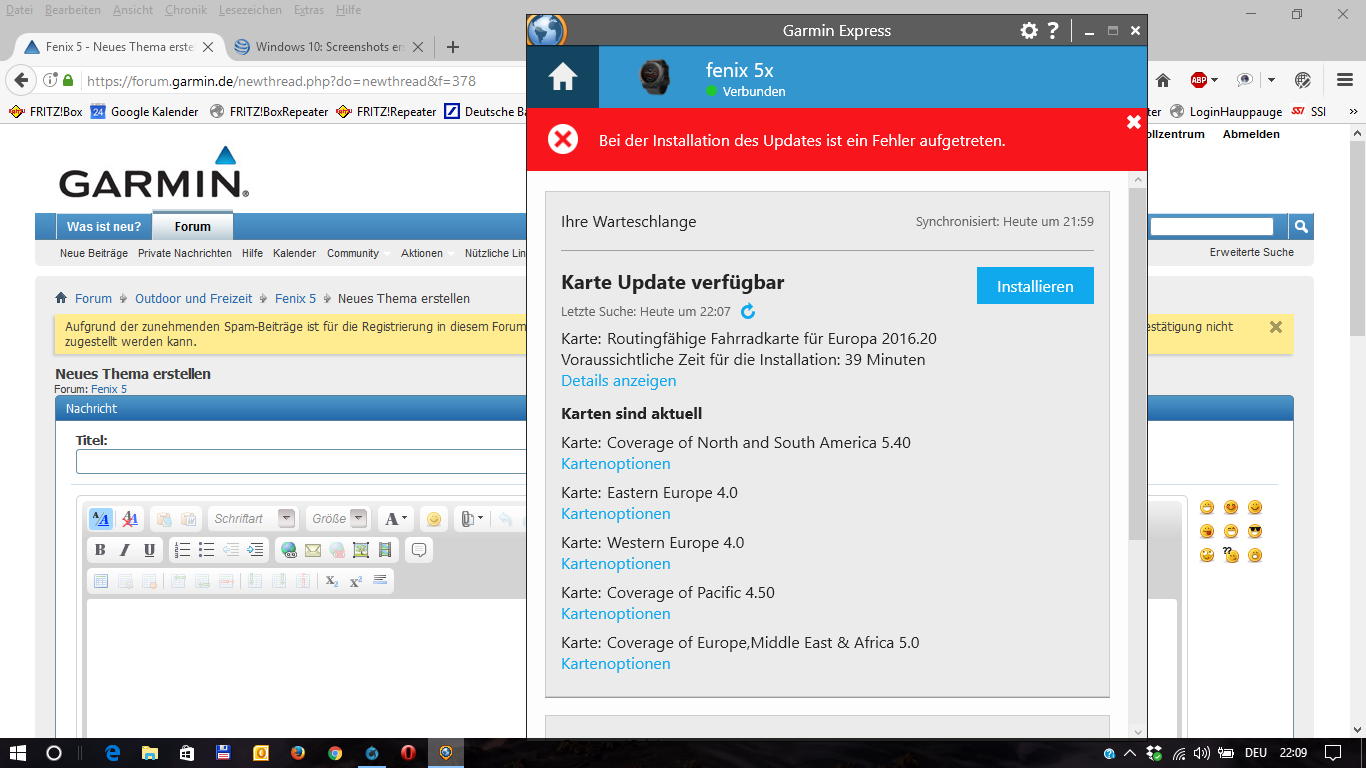Insert a numbered list
The width and height of the screenshot is (1366, 768).
182,550
